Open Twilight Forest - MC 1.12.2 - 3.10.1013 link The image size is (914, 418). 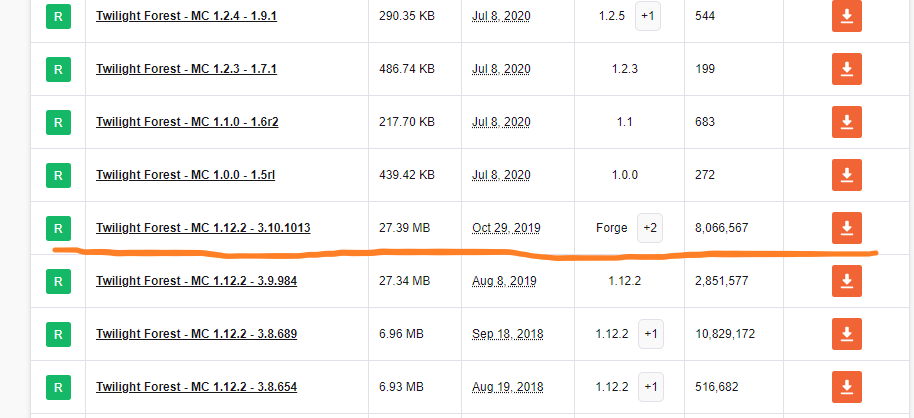[x=203, y=228]
